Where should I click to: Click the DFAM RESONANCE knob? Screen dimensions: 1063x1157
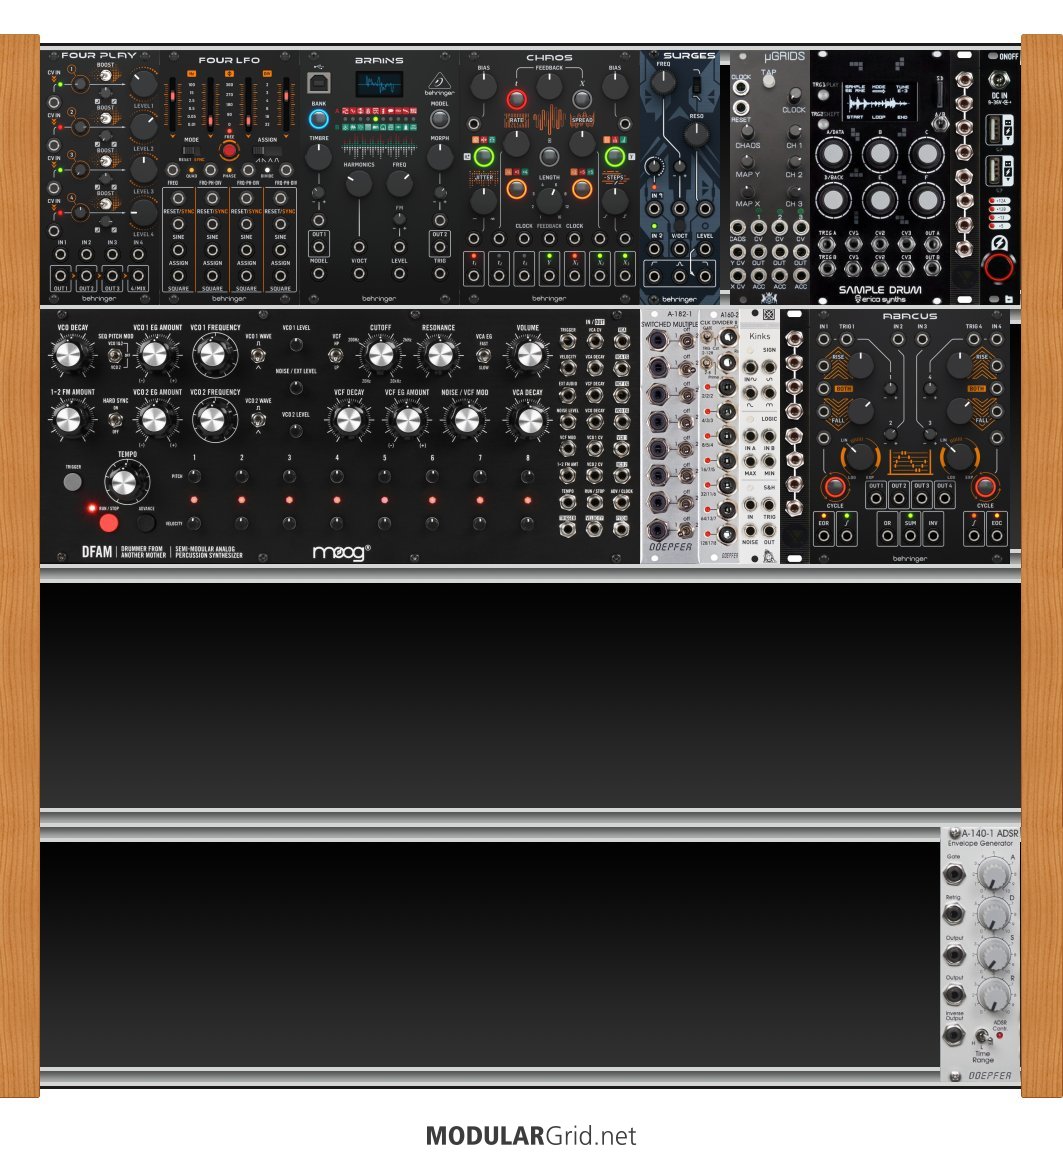[x=440, y=355]
